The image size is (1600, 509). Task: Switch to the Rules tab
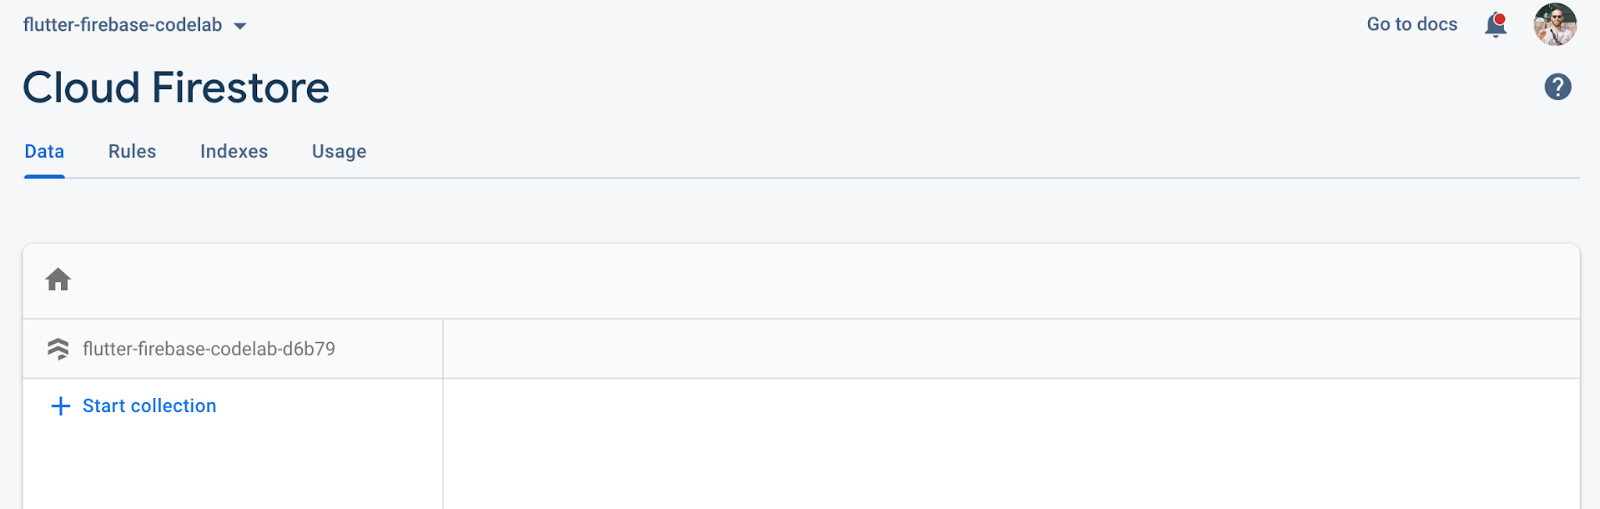(x=132, y=152)
